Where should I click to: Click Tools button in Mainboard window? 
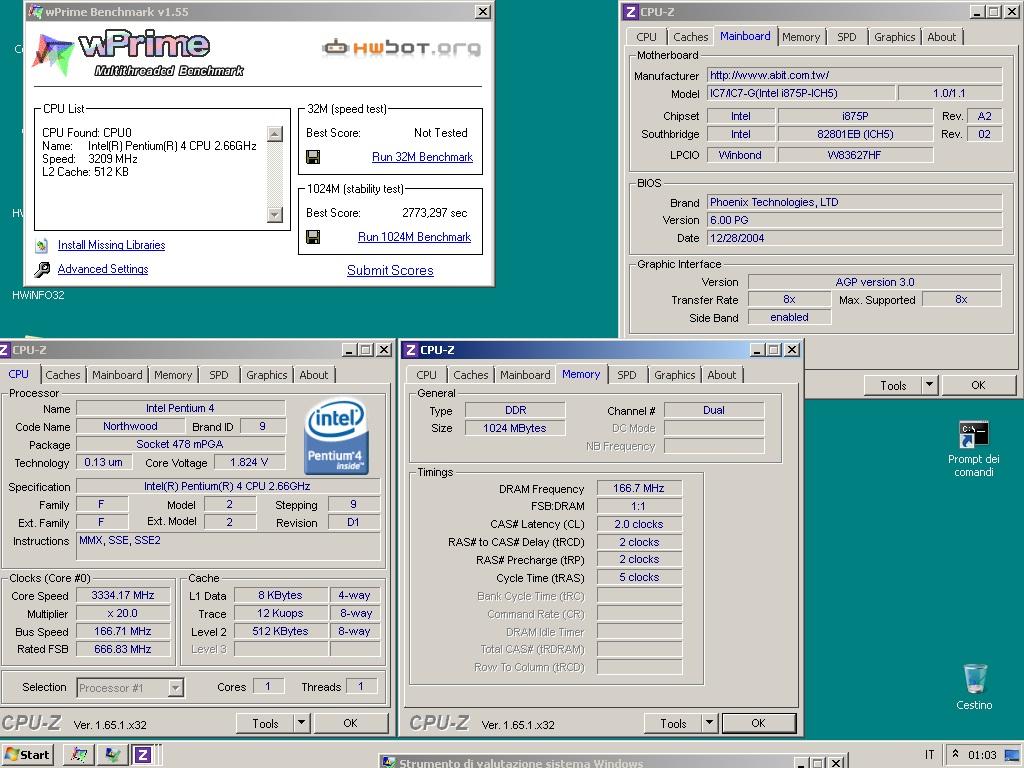[893, 385]
